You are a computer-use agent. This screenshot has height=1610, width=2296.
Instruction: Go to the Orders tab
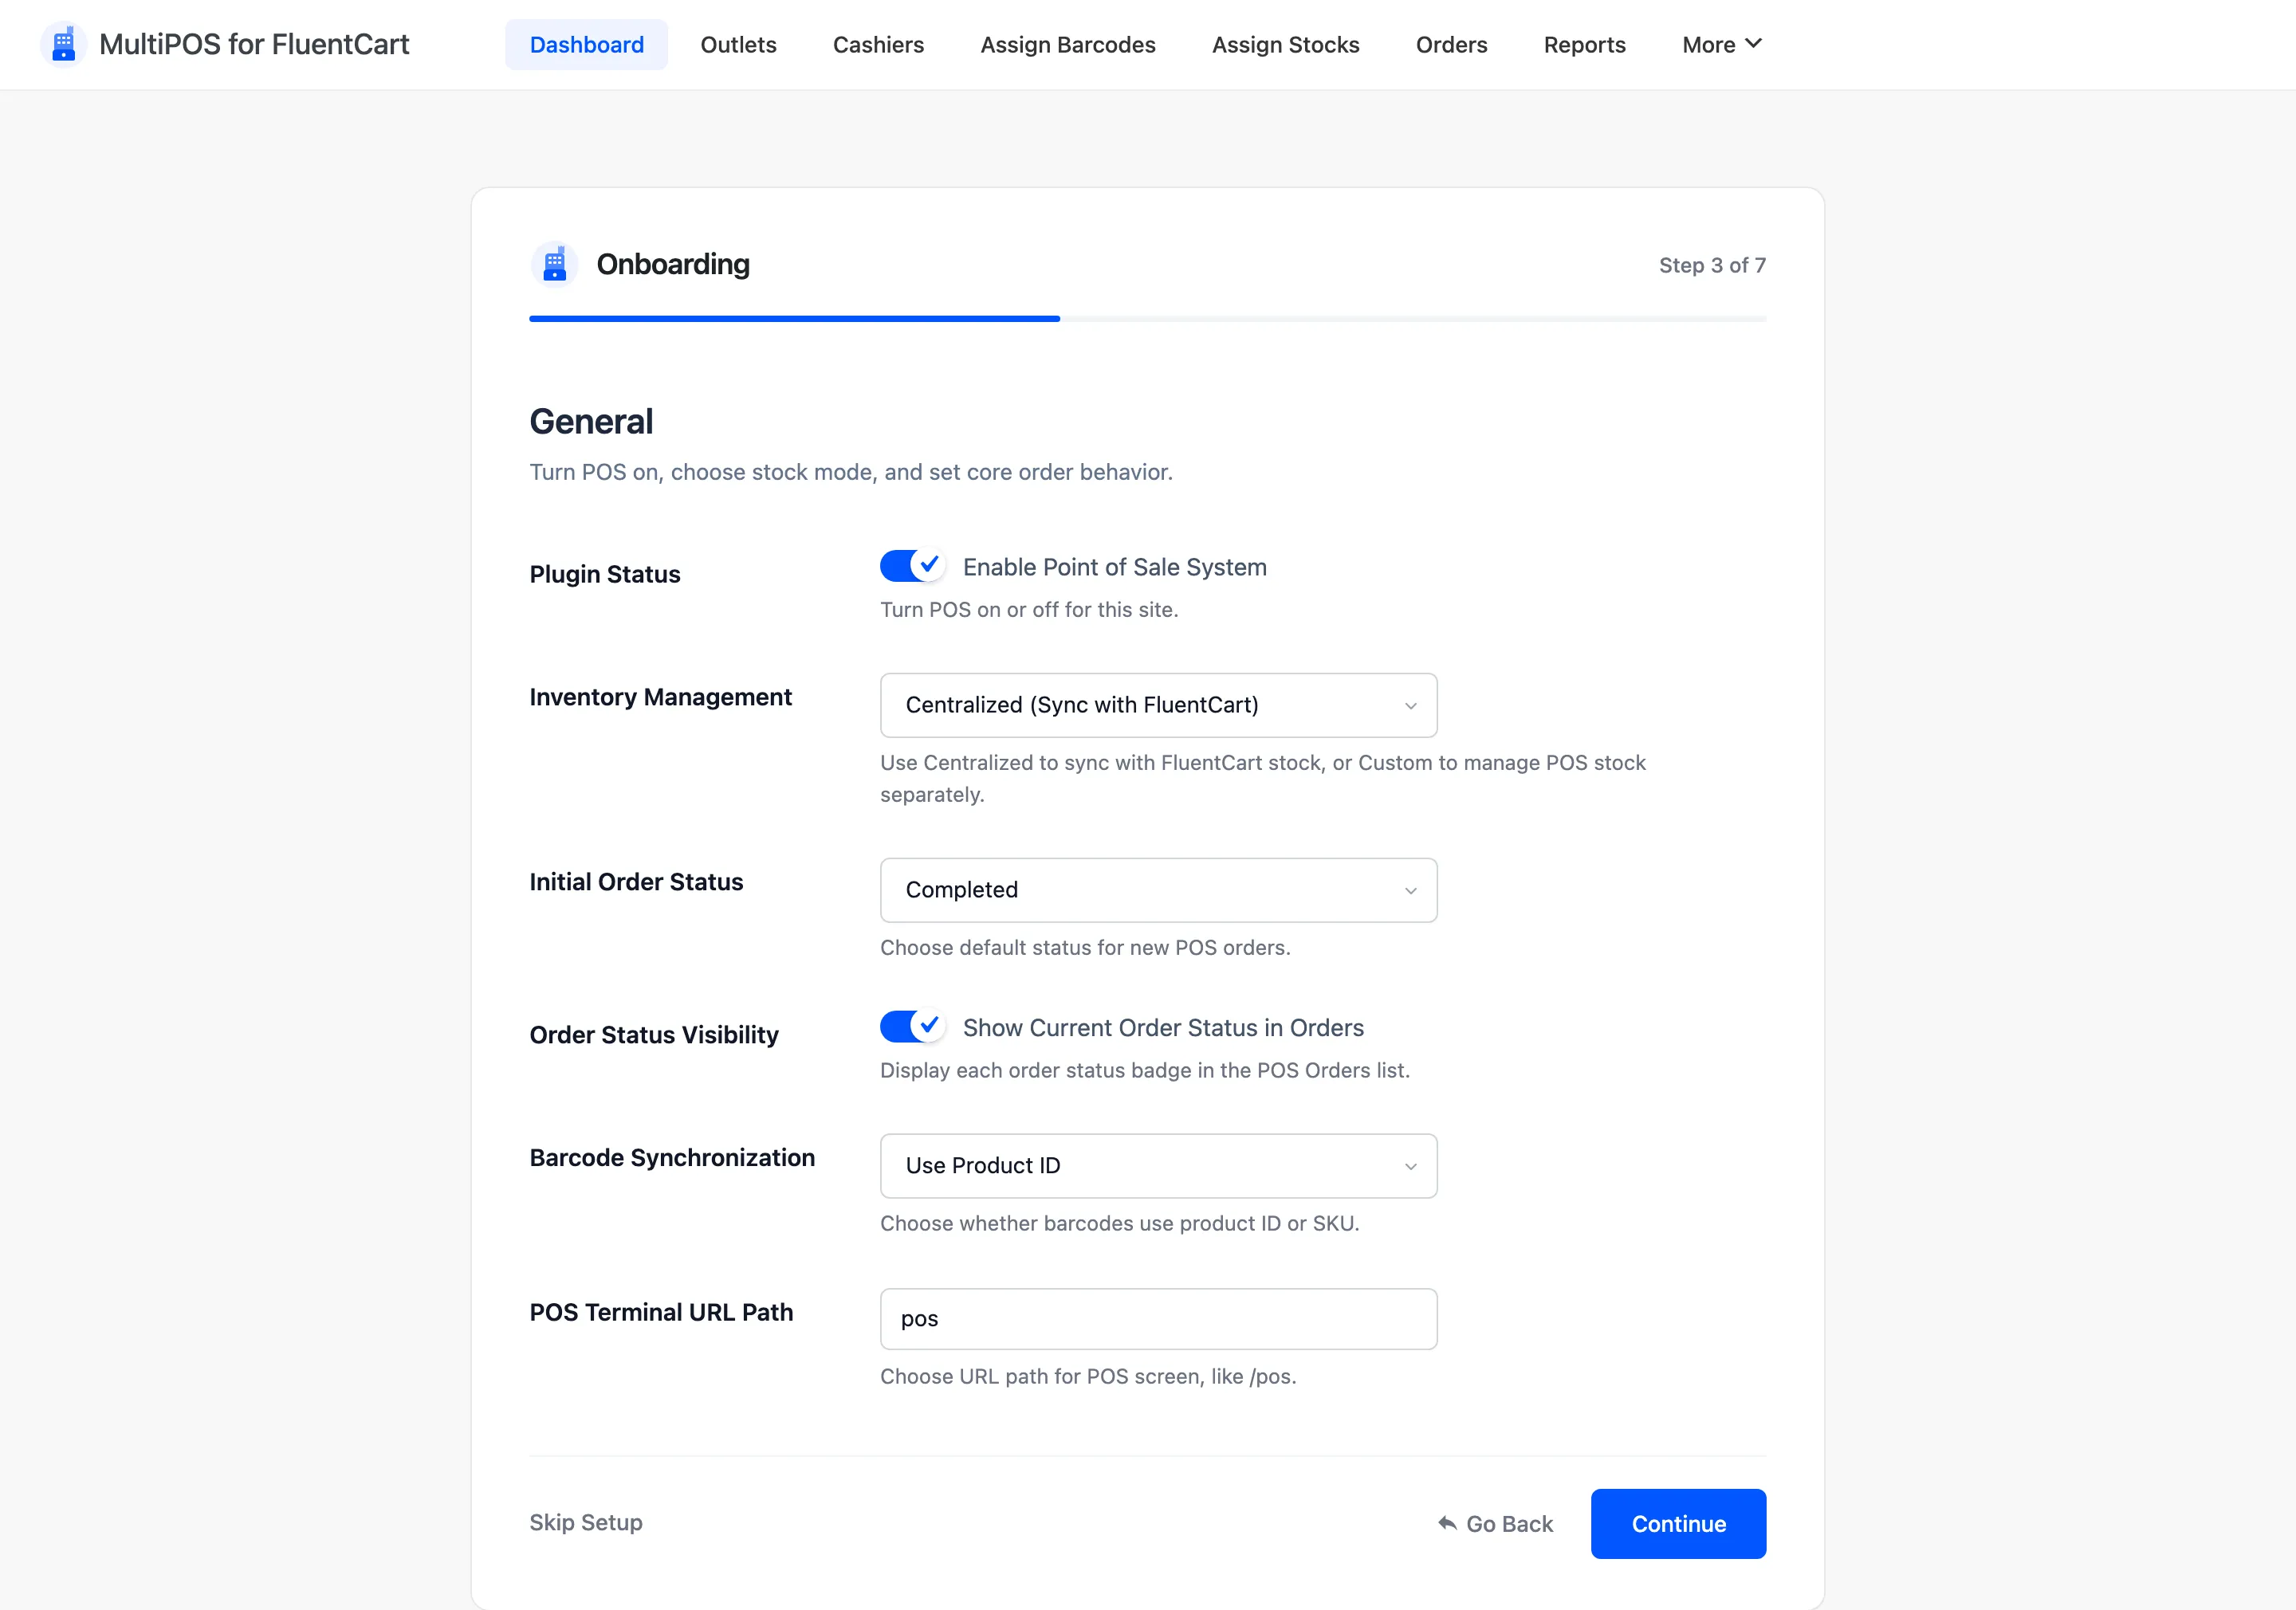pyautogui.click(x=1451, y=44)
